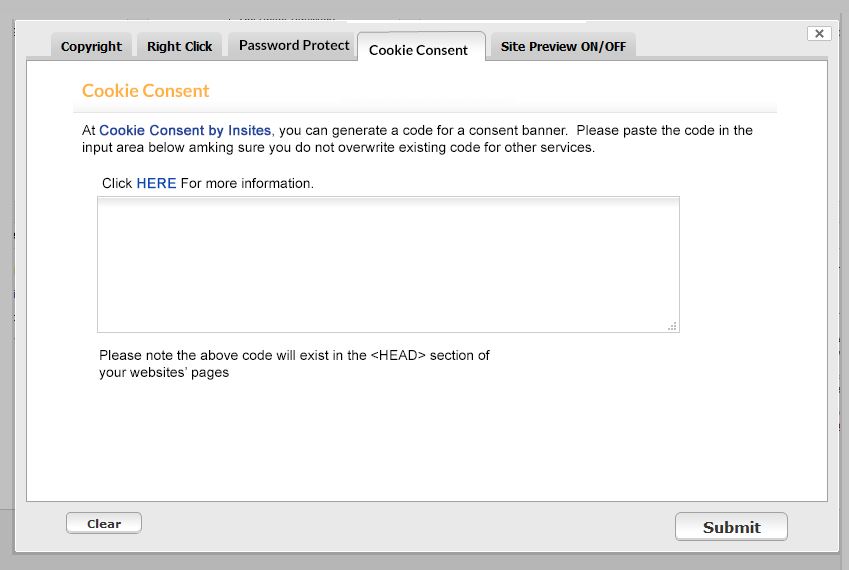
Task: Follow the HERE link for more information
Action: pyautogui.click(x=156, y=183)
